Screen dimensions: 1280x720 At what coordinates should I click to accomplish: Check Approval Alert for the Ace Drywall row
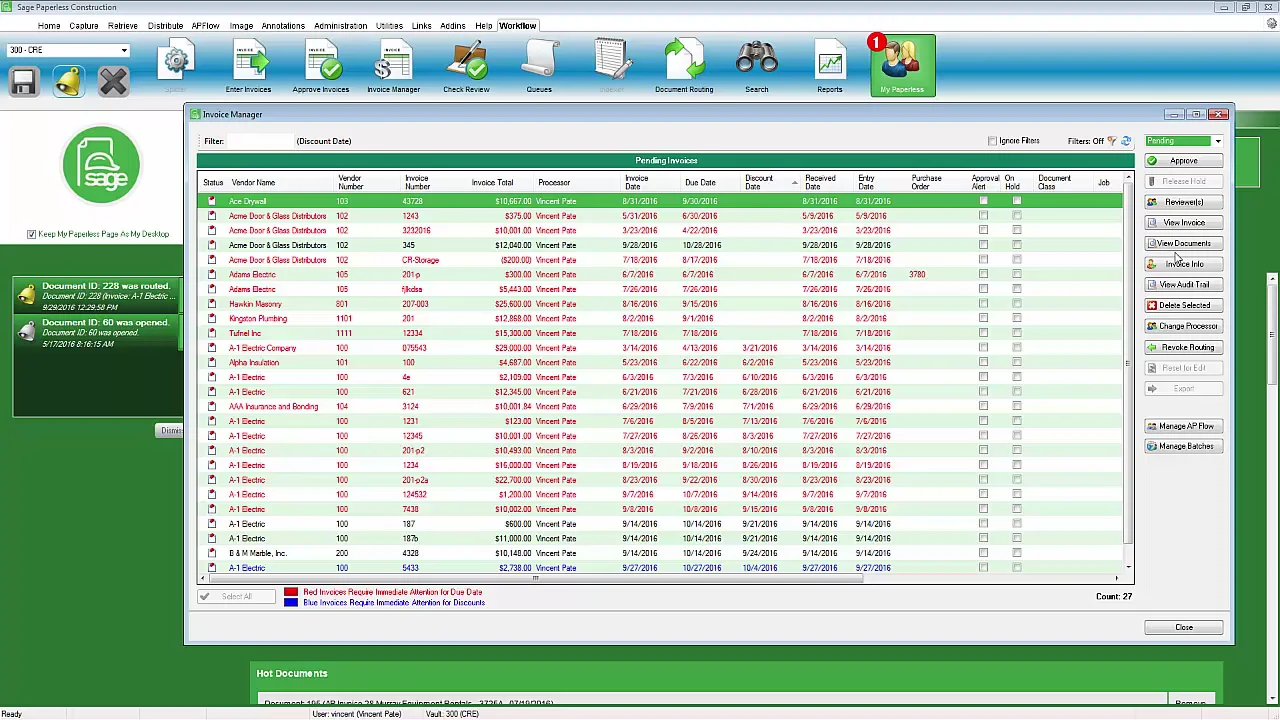point(983,201)
